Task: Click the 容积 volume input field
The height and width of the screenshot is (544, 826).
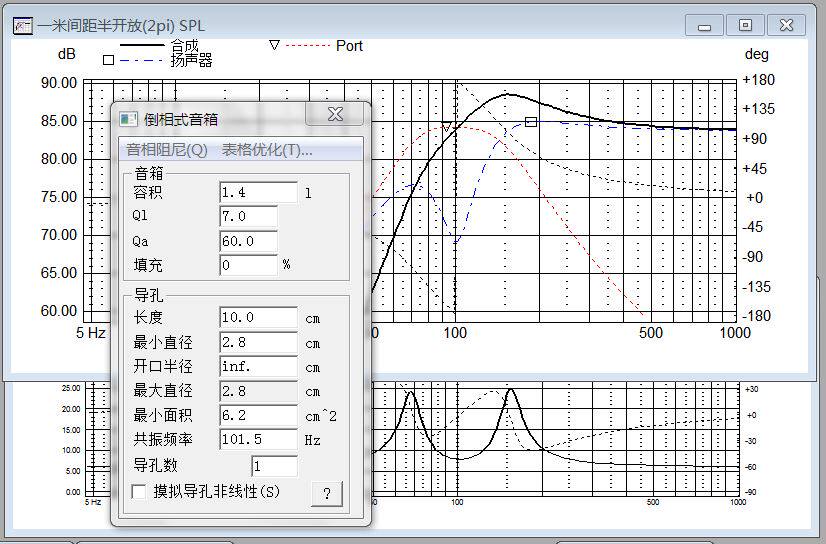Action: 258,192
